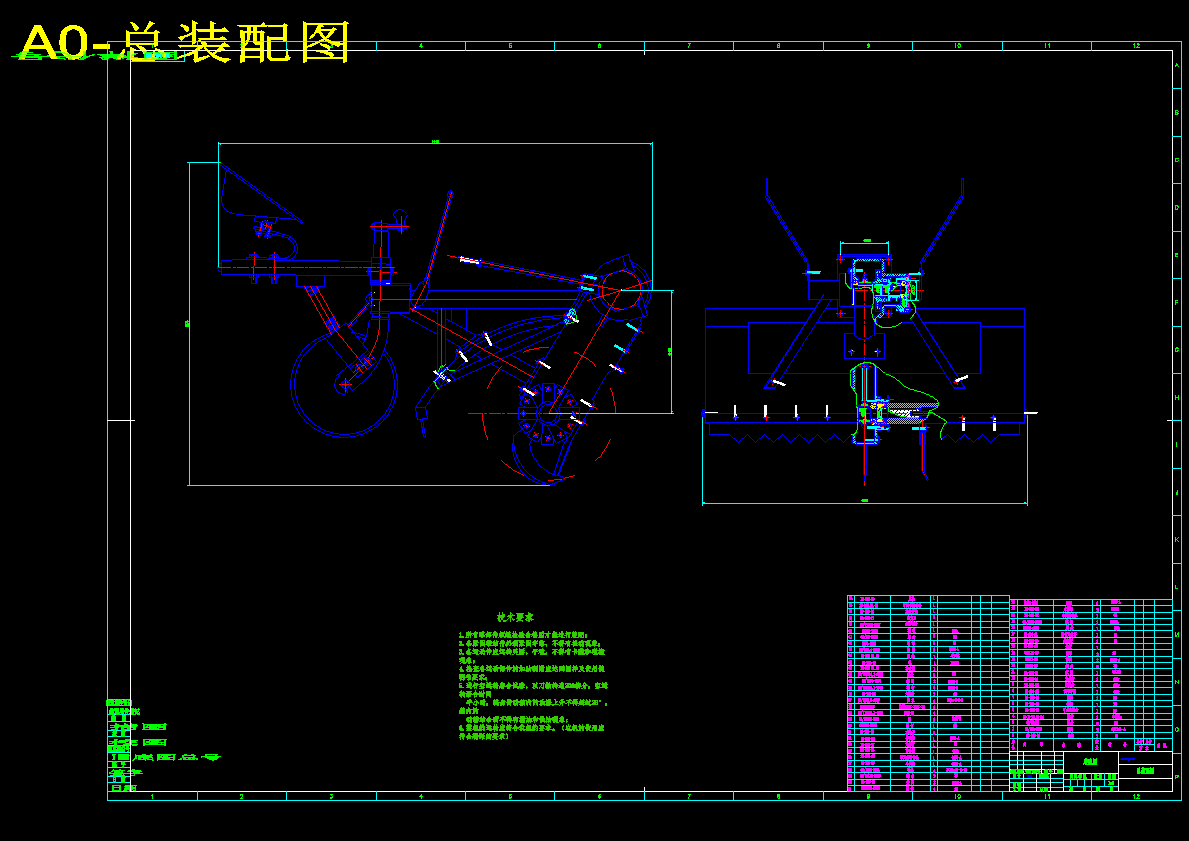Viewport: 1189px width, 841px height.
Task: Select the large ground wheel in side view
Action: (344, 384)
